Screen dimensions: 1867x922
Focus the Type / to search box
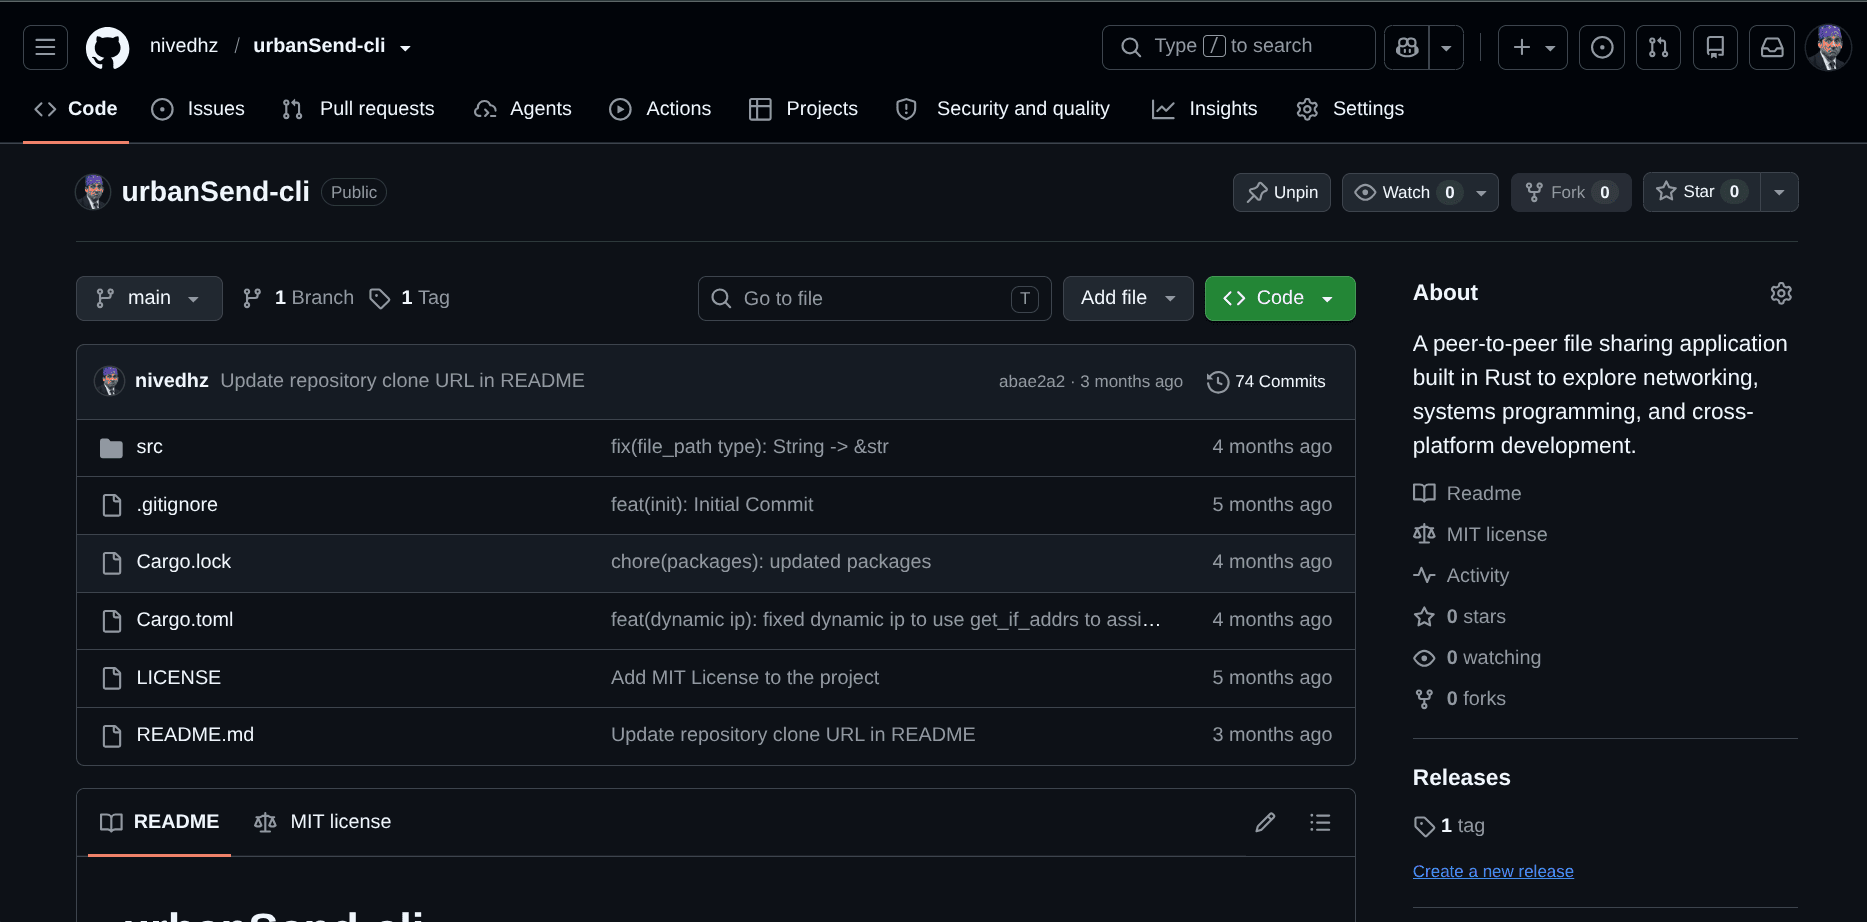coord(1238,47)
